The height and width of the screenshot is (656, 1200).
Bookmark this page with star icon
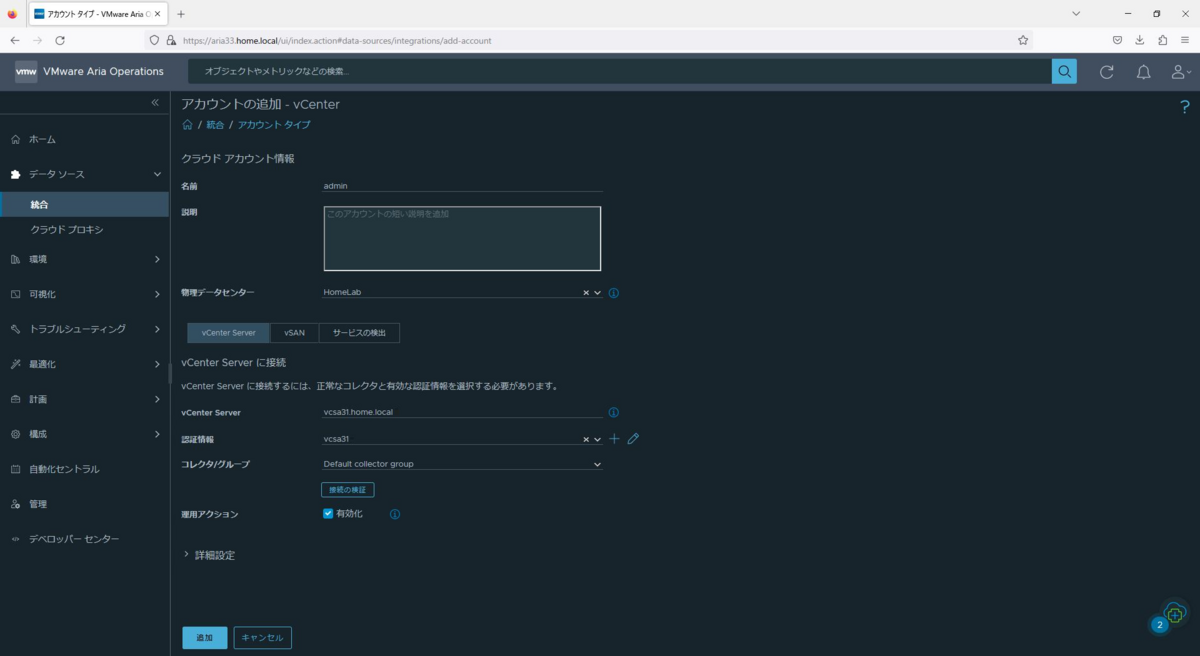(x=1023, y=40)
